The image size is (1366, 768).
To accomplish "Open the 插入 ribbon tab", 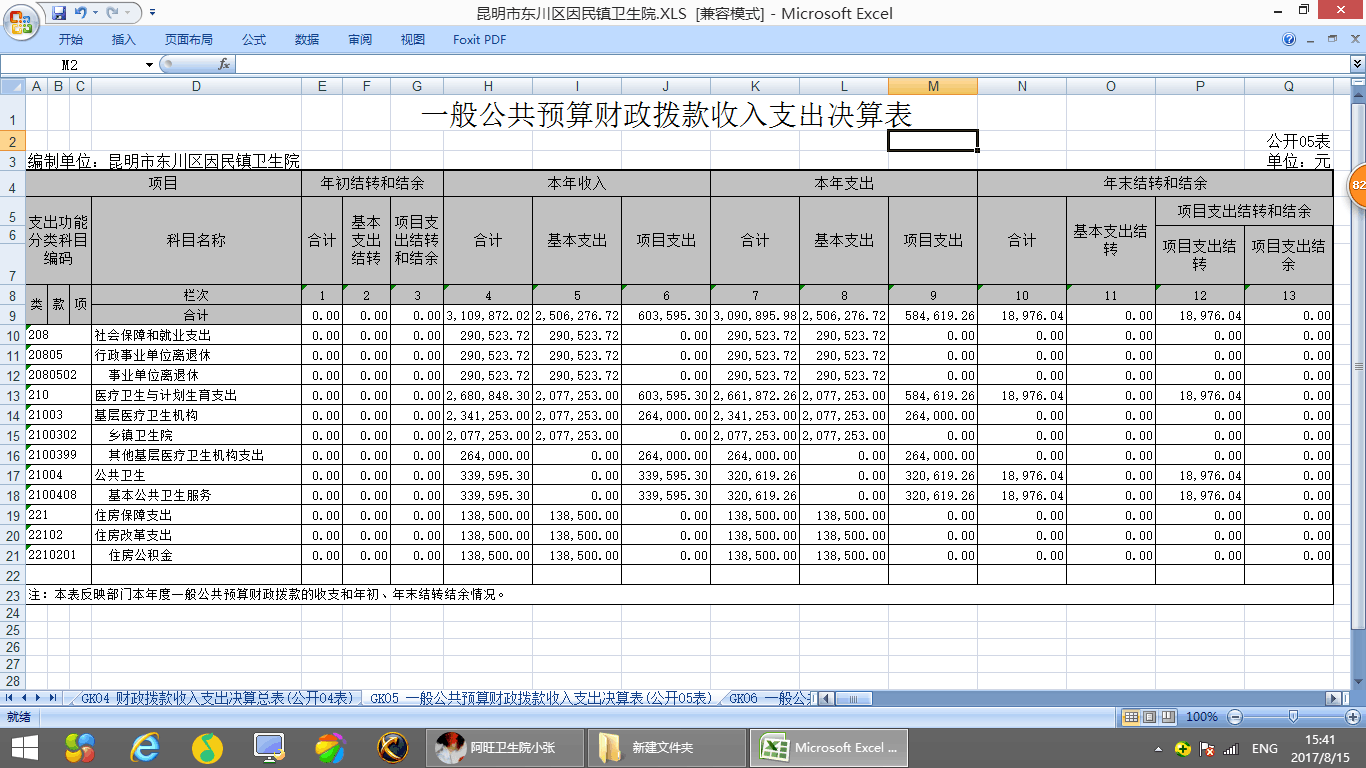I will point(124,40).
